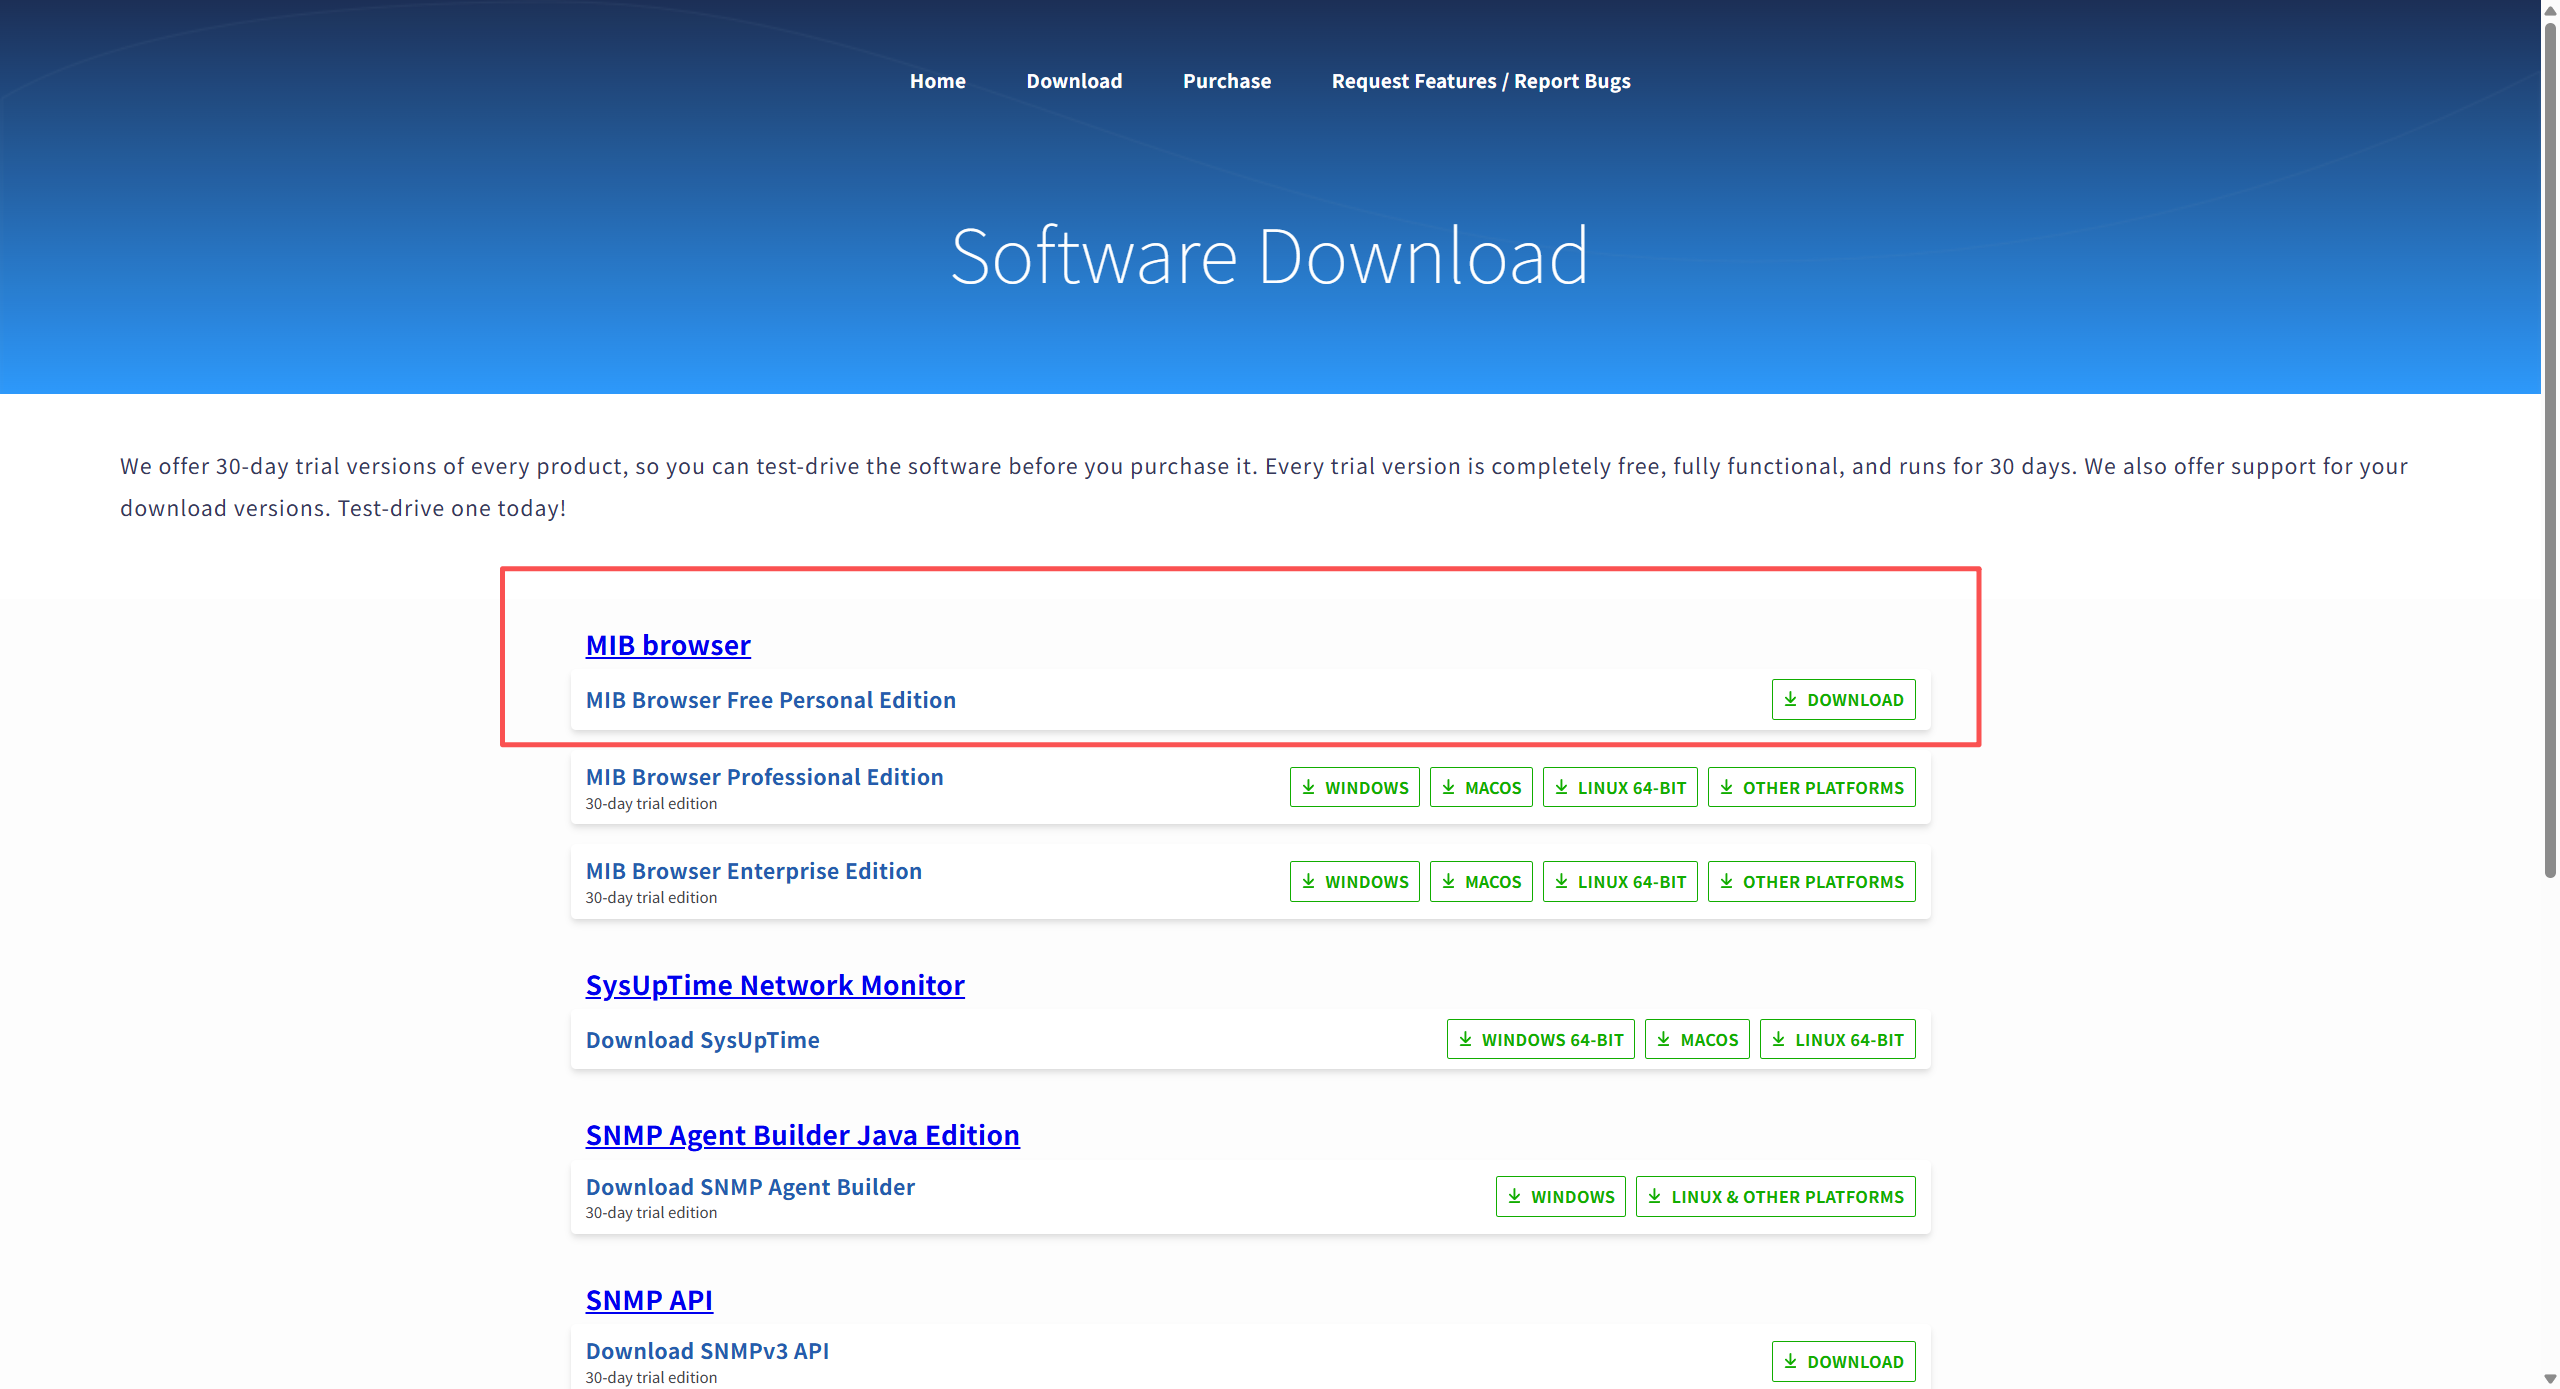The height and width of the screenshot is (1389, 2560).
Task: Go to the Home menu item
Action: tap(937, 81)
